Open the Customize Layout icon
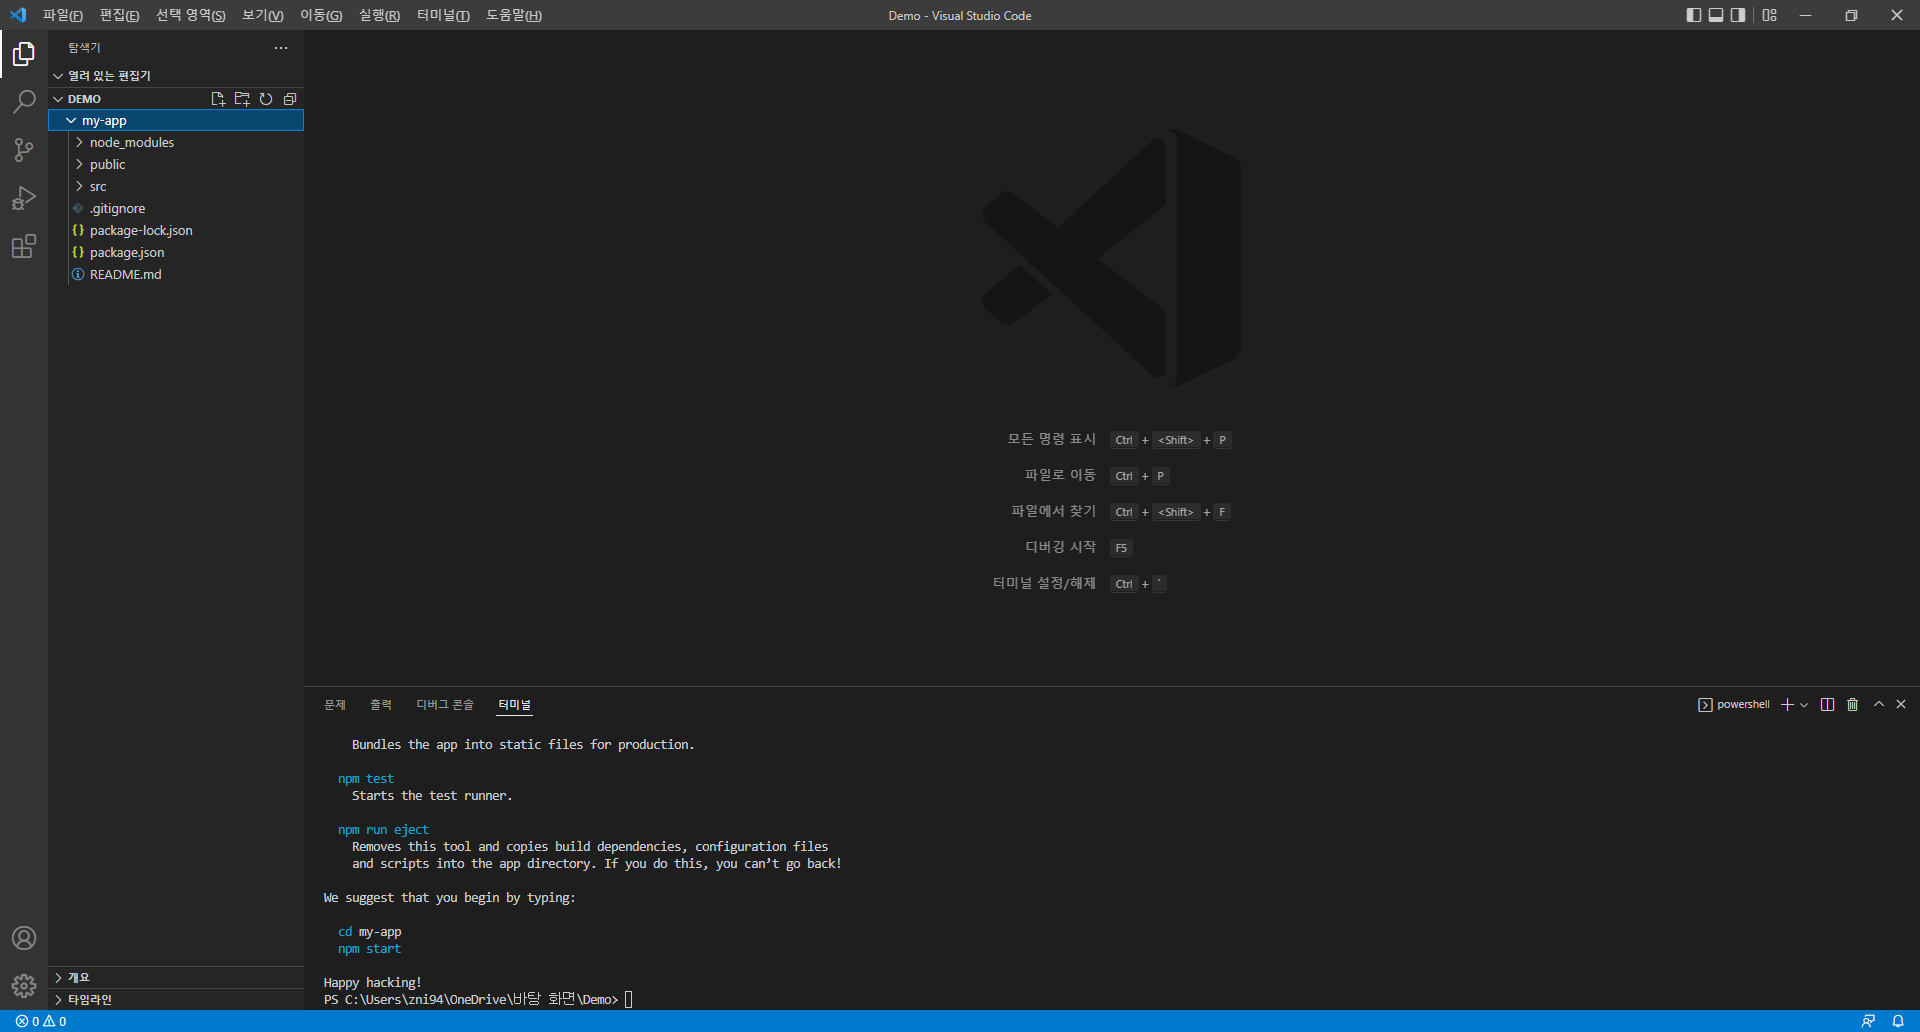Viewport: 1920px width, 1032px height. [1770, 15]
